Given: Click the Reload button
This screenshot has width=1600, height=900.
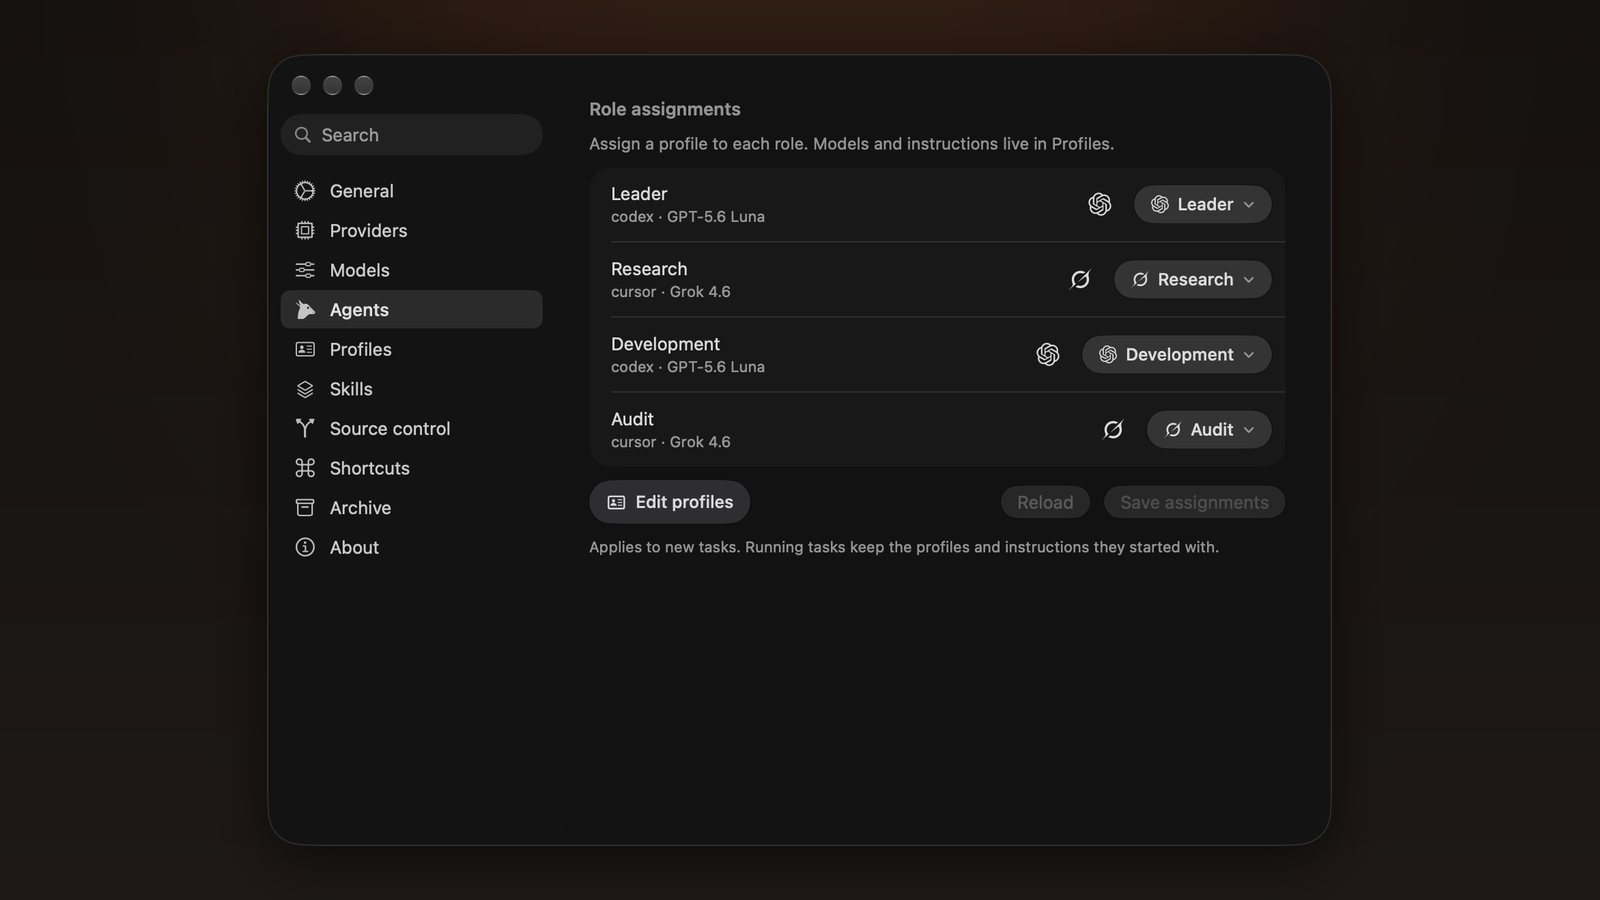Looking at the screenshot, I should coord(1045,502).
